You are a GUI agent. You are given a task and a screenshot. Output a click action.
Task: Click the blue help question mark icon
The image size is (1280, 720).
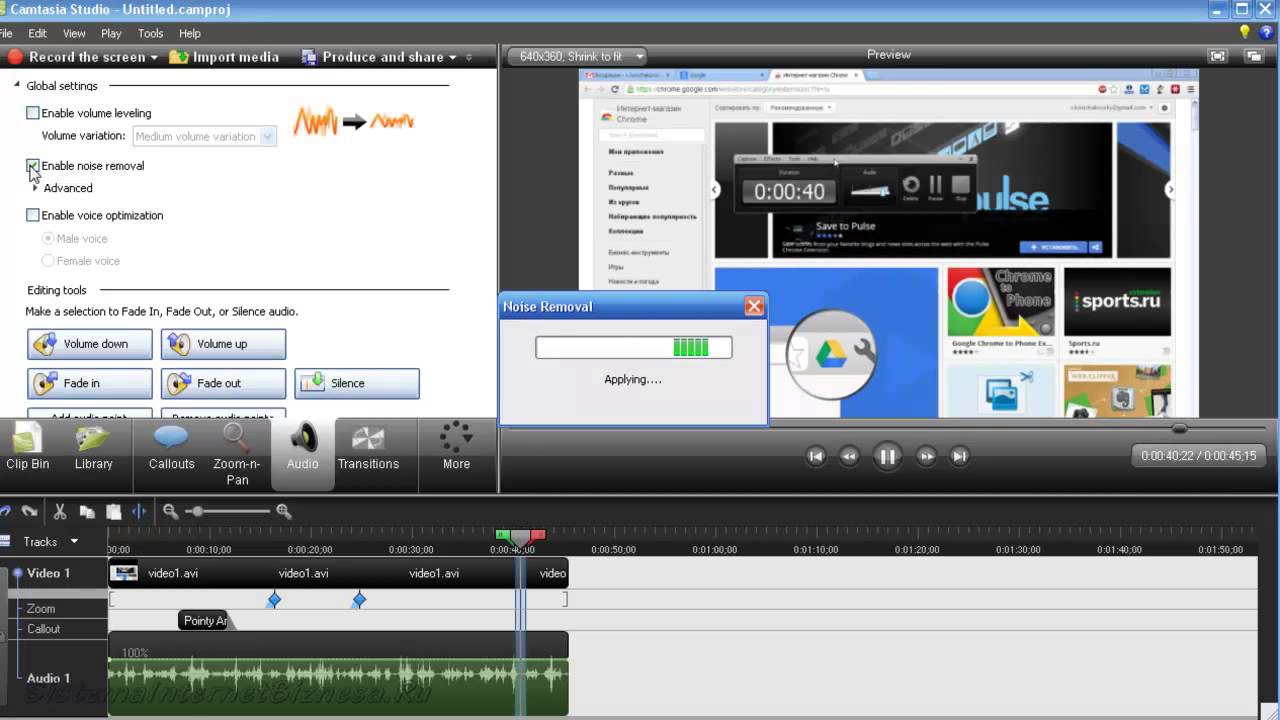tap(1266, 33)
